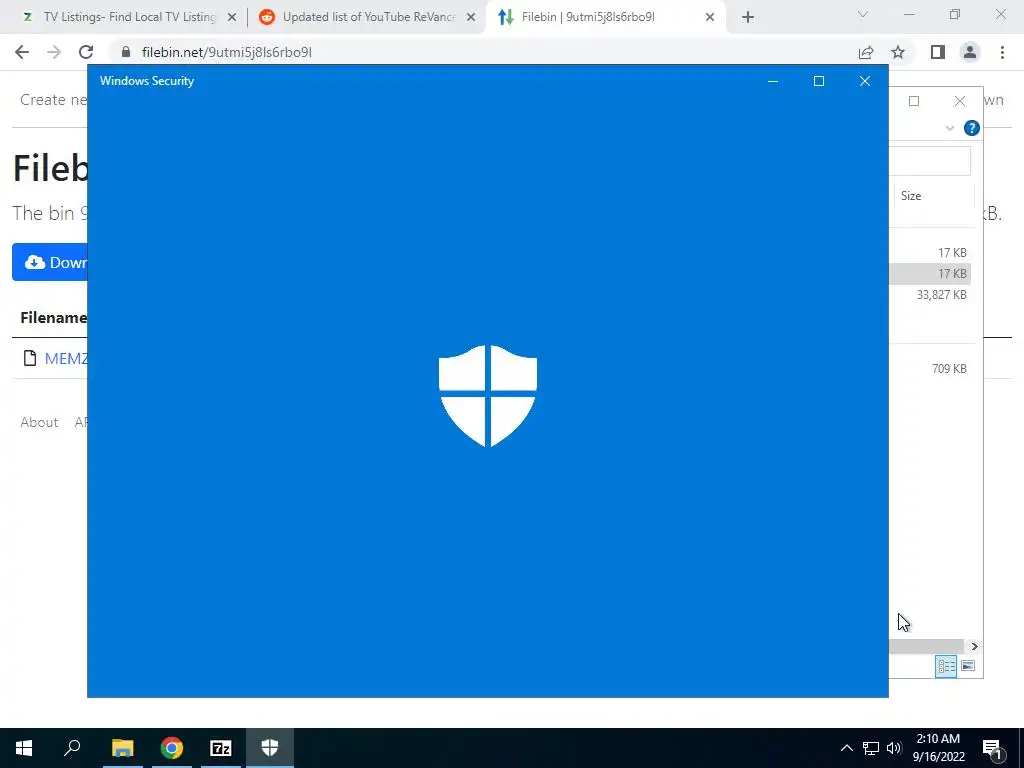Open the clock showing 2:10 AM
1024x768 pixels.
click(938, 748)
